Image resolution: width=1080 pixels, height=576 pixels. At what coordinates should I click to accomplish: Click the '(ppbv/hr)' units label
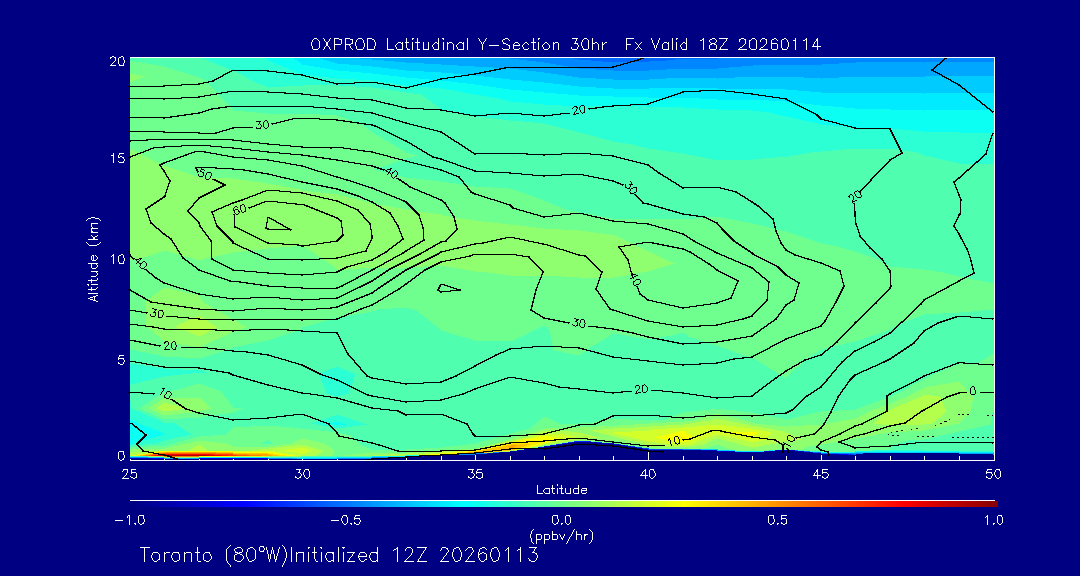click(561, 535)
